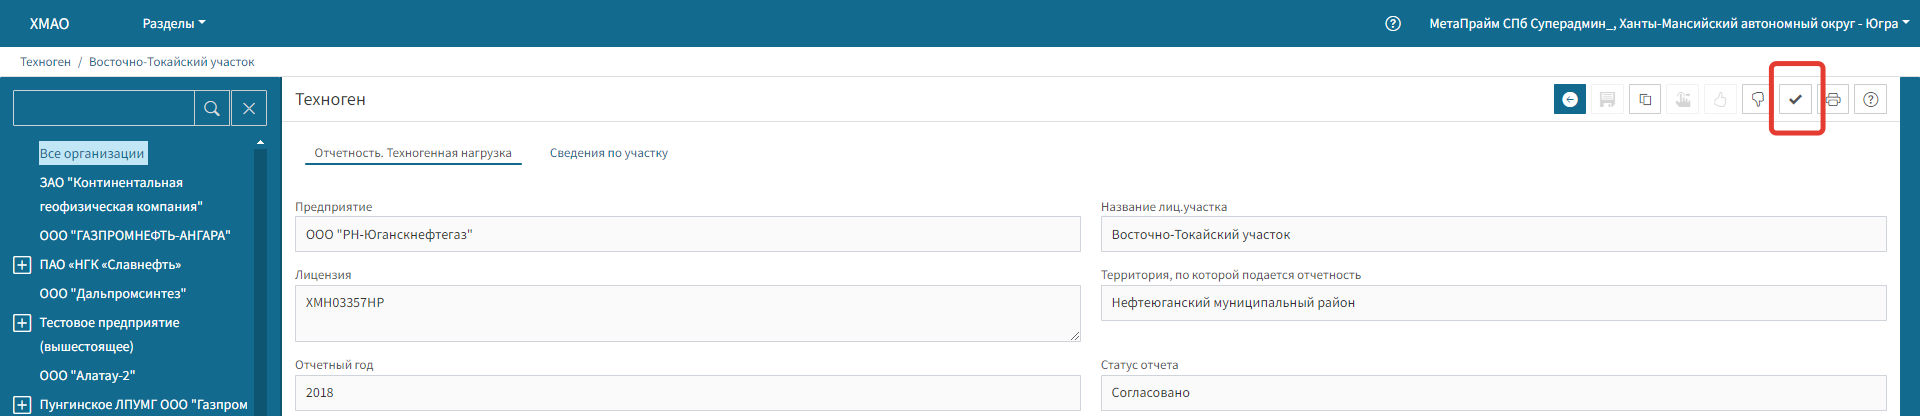Click the blue back arrow button
Viewport: 1920px width, 416px height.
pyautogui.click(x=1569, y=100)
